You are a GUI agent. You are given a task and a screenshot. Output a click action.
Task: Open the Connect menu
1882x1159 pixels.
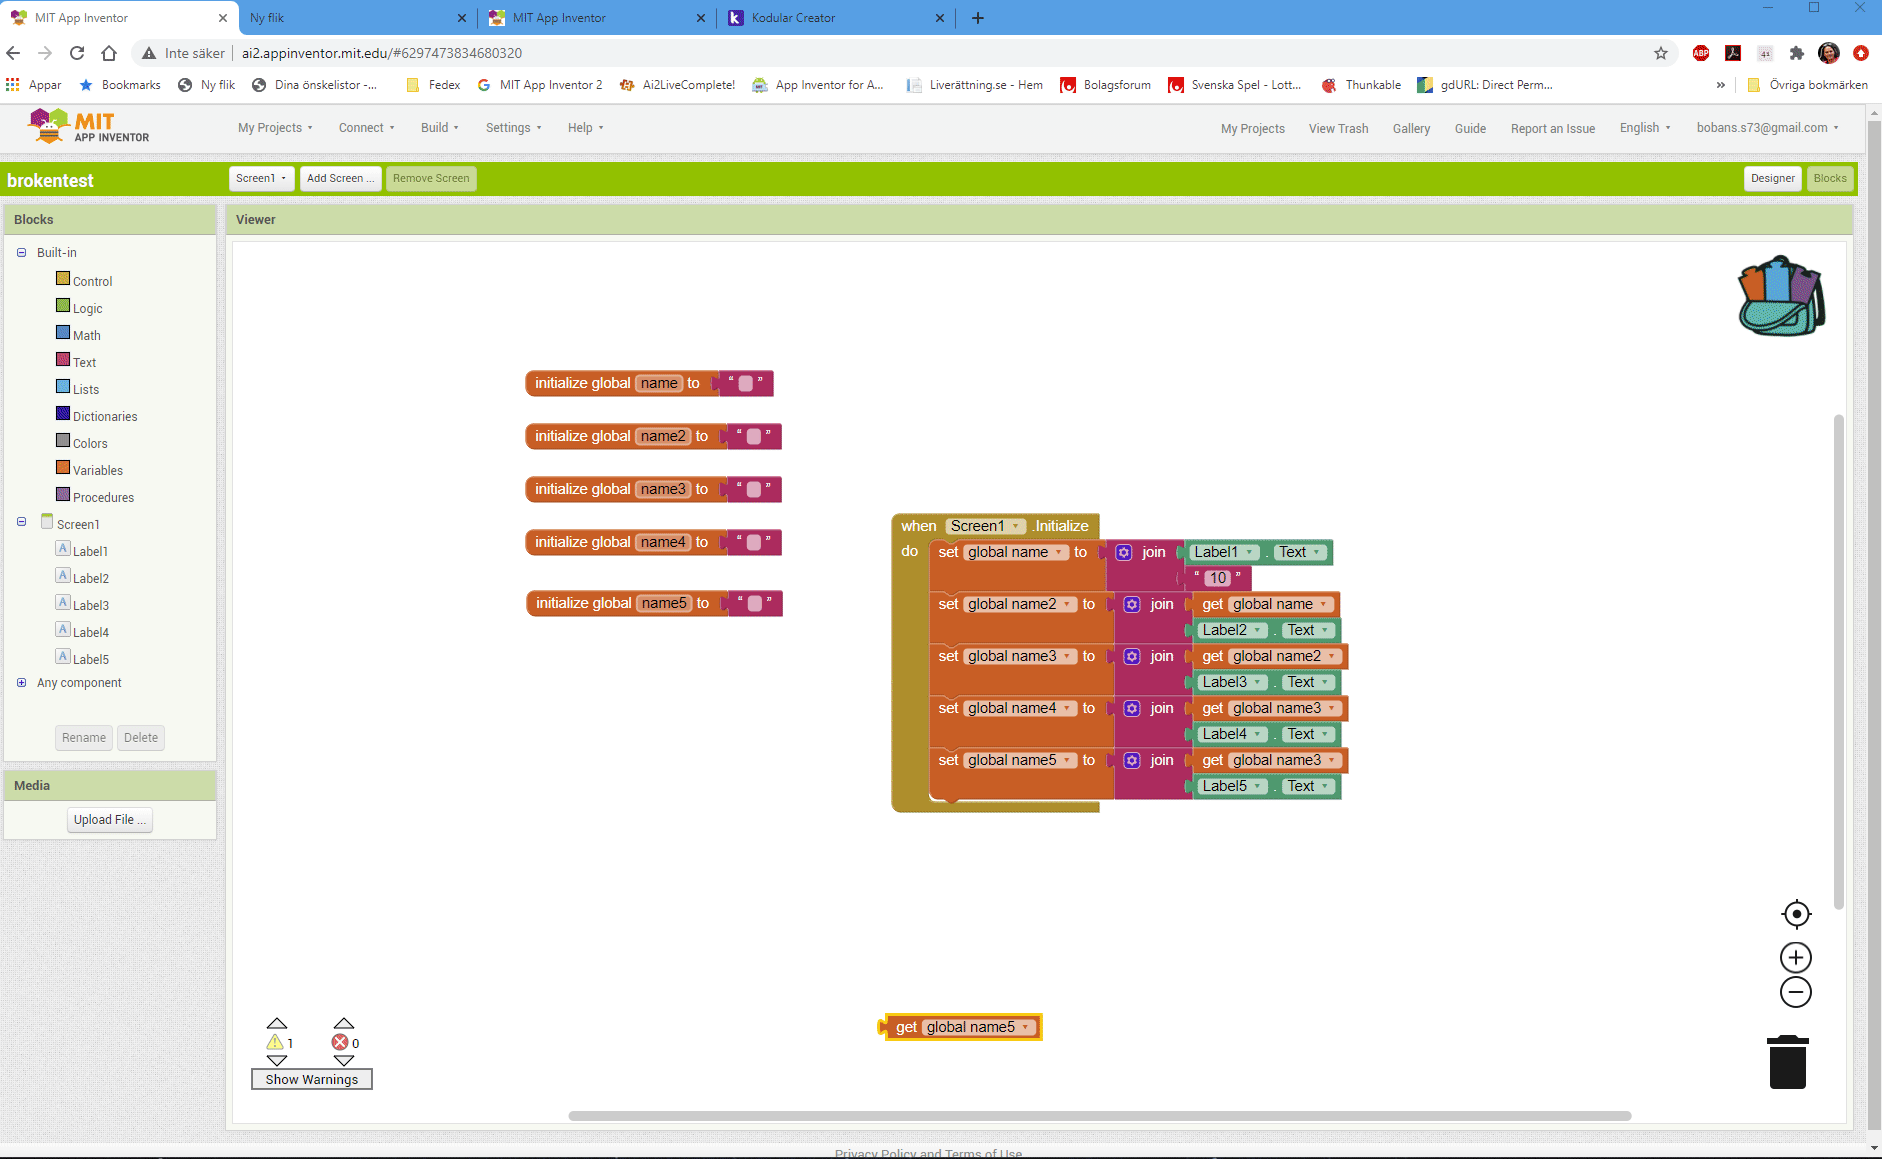(366, 128)
